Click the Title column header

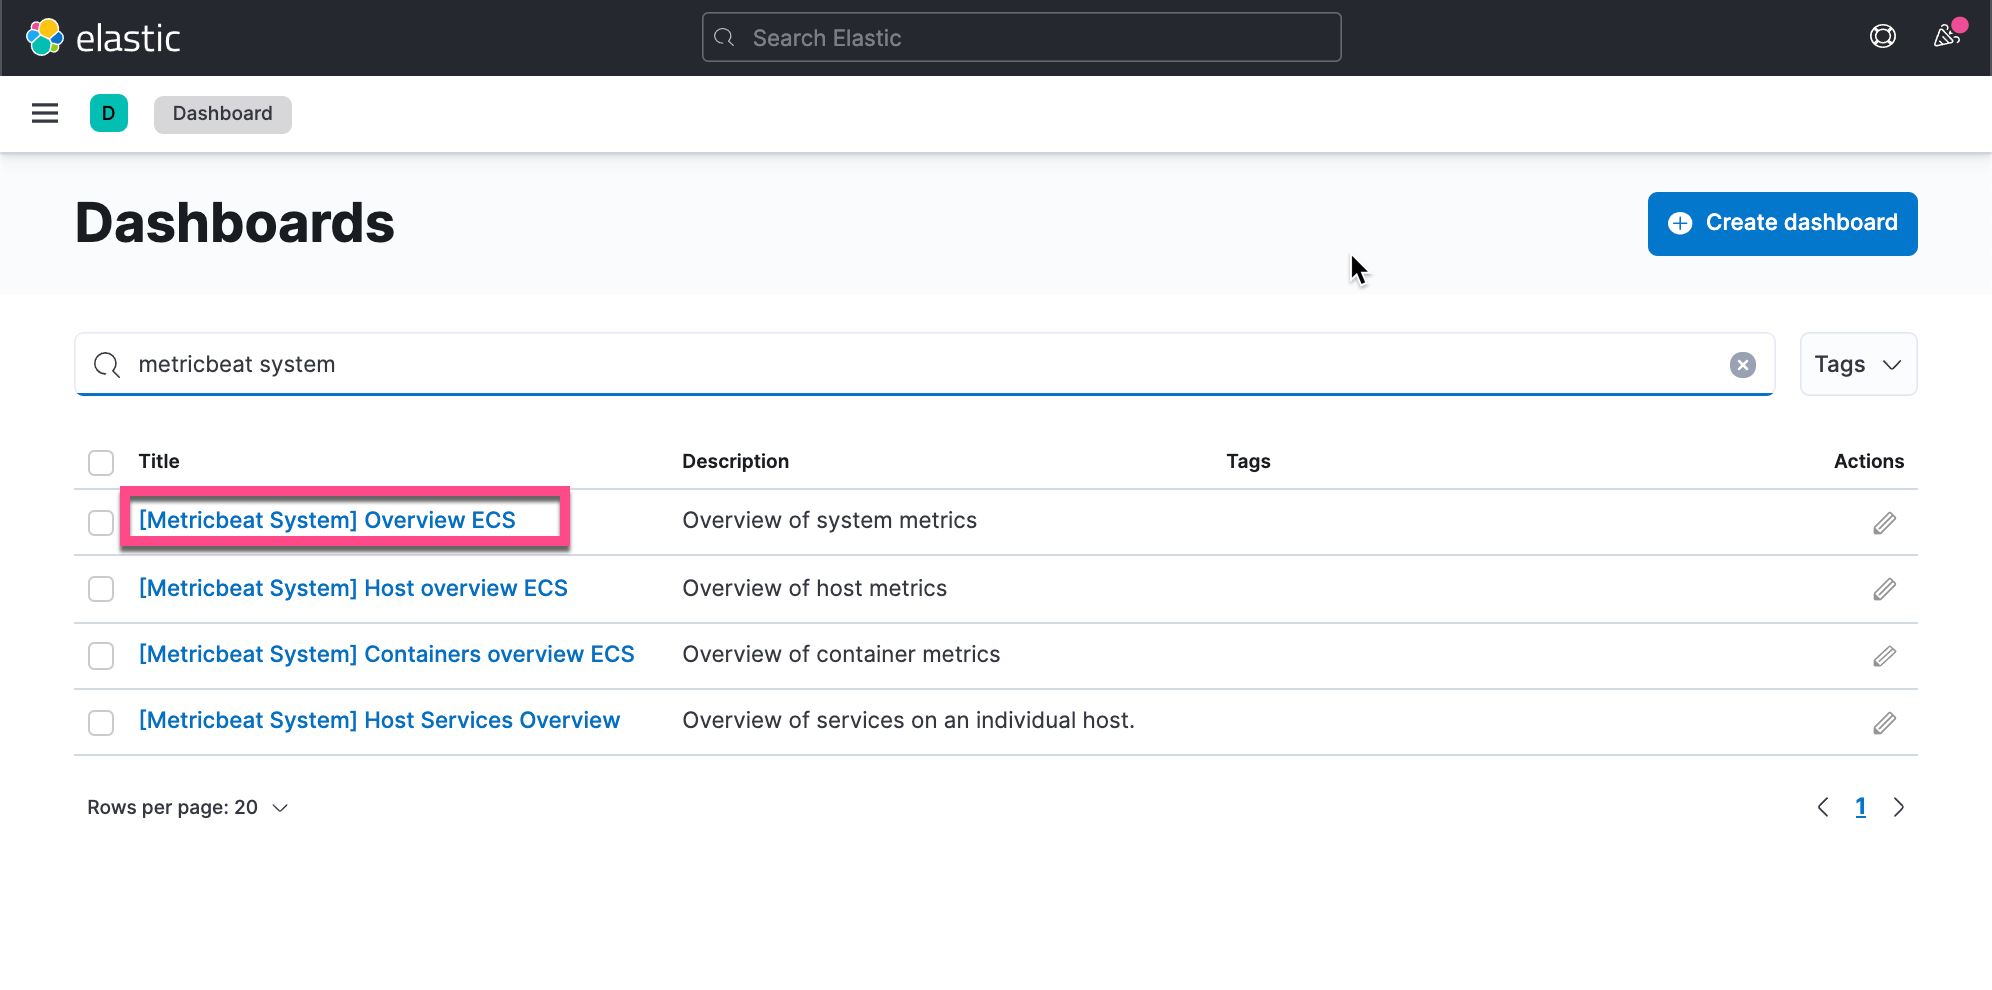pos(159,461)
